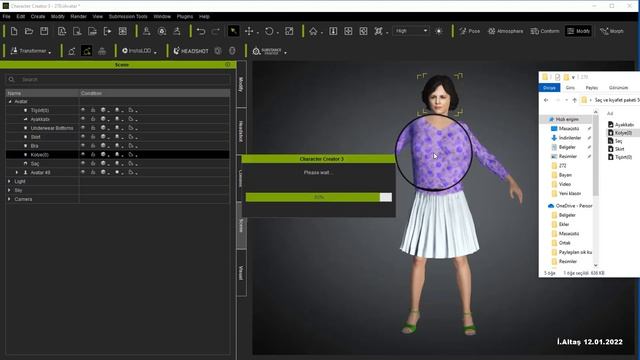Click the Home view icon
The height and width of the screenshot is (360, 640).
[313, 31]
